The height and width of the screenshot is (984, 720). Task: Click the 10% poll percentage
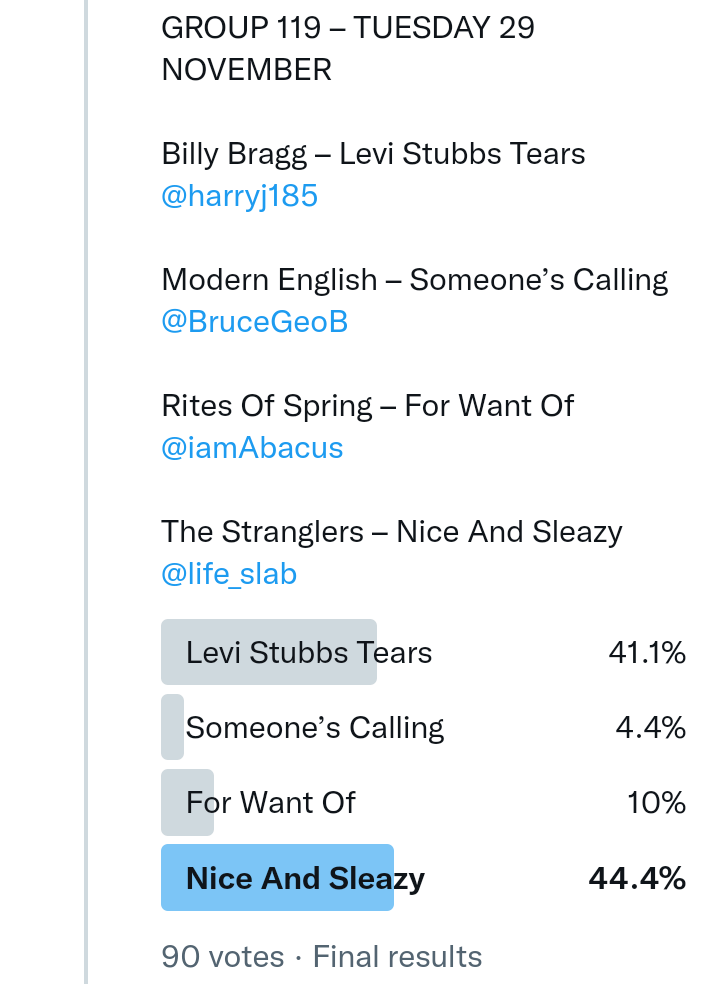[x=656, y=803]
